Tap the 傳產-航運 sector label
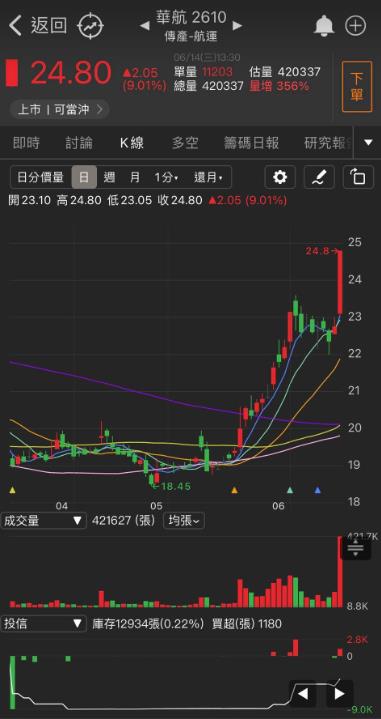Image resolution: width=381 pixels, height=719 pixels. coord(191,37)
